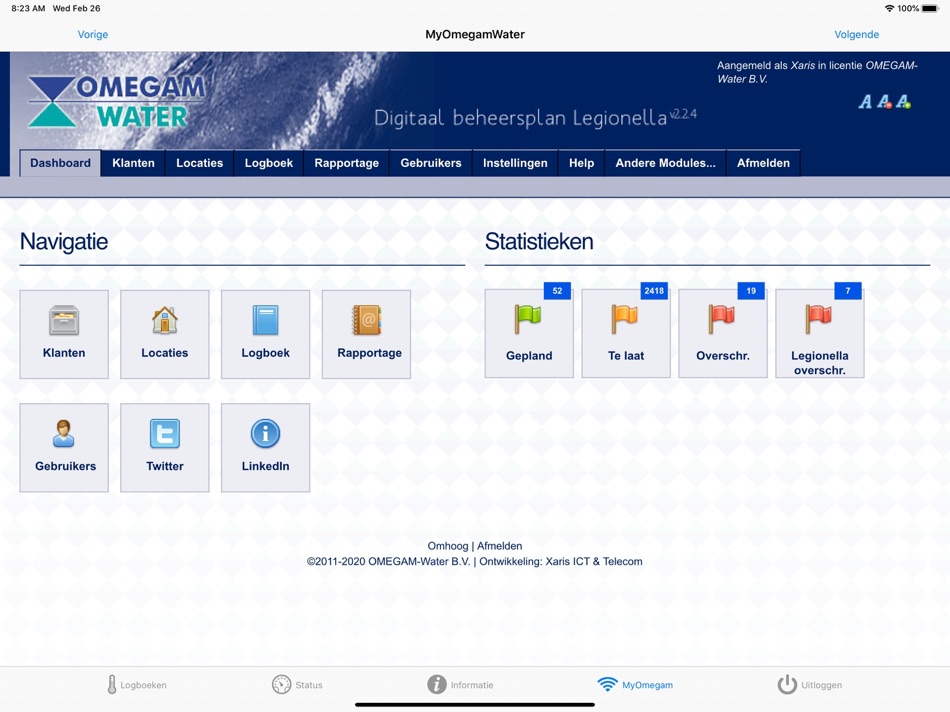Click the 2418 badge on Te laat
Image resolution: width=950 pixels, height=712 pixels.
coord(654,291)
